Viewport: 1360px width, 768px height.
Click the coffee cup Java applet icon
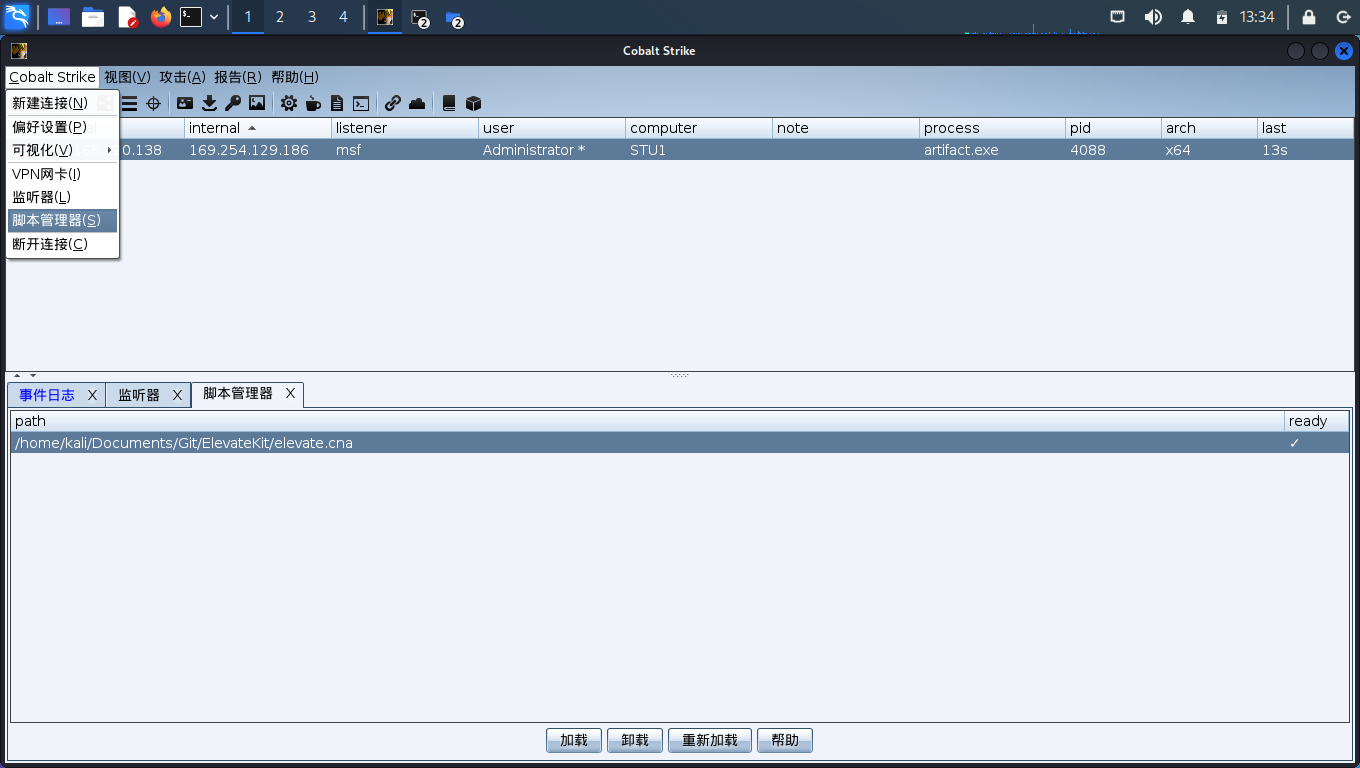313,103
